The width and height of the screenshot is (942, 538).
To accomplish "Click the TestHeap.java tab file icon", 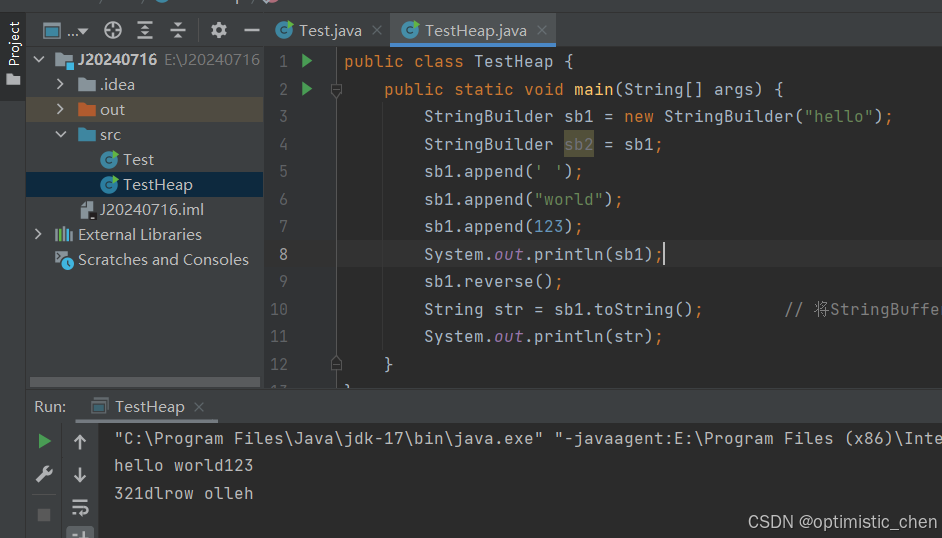I will (410, 30).
